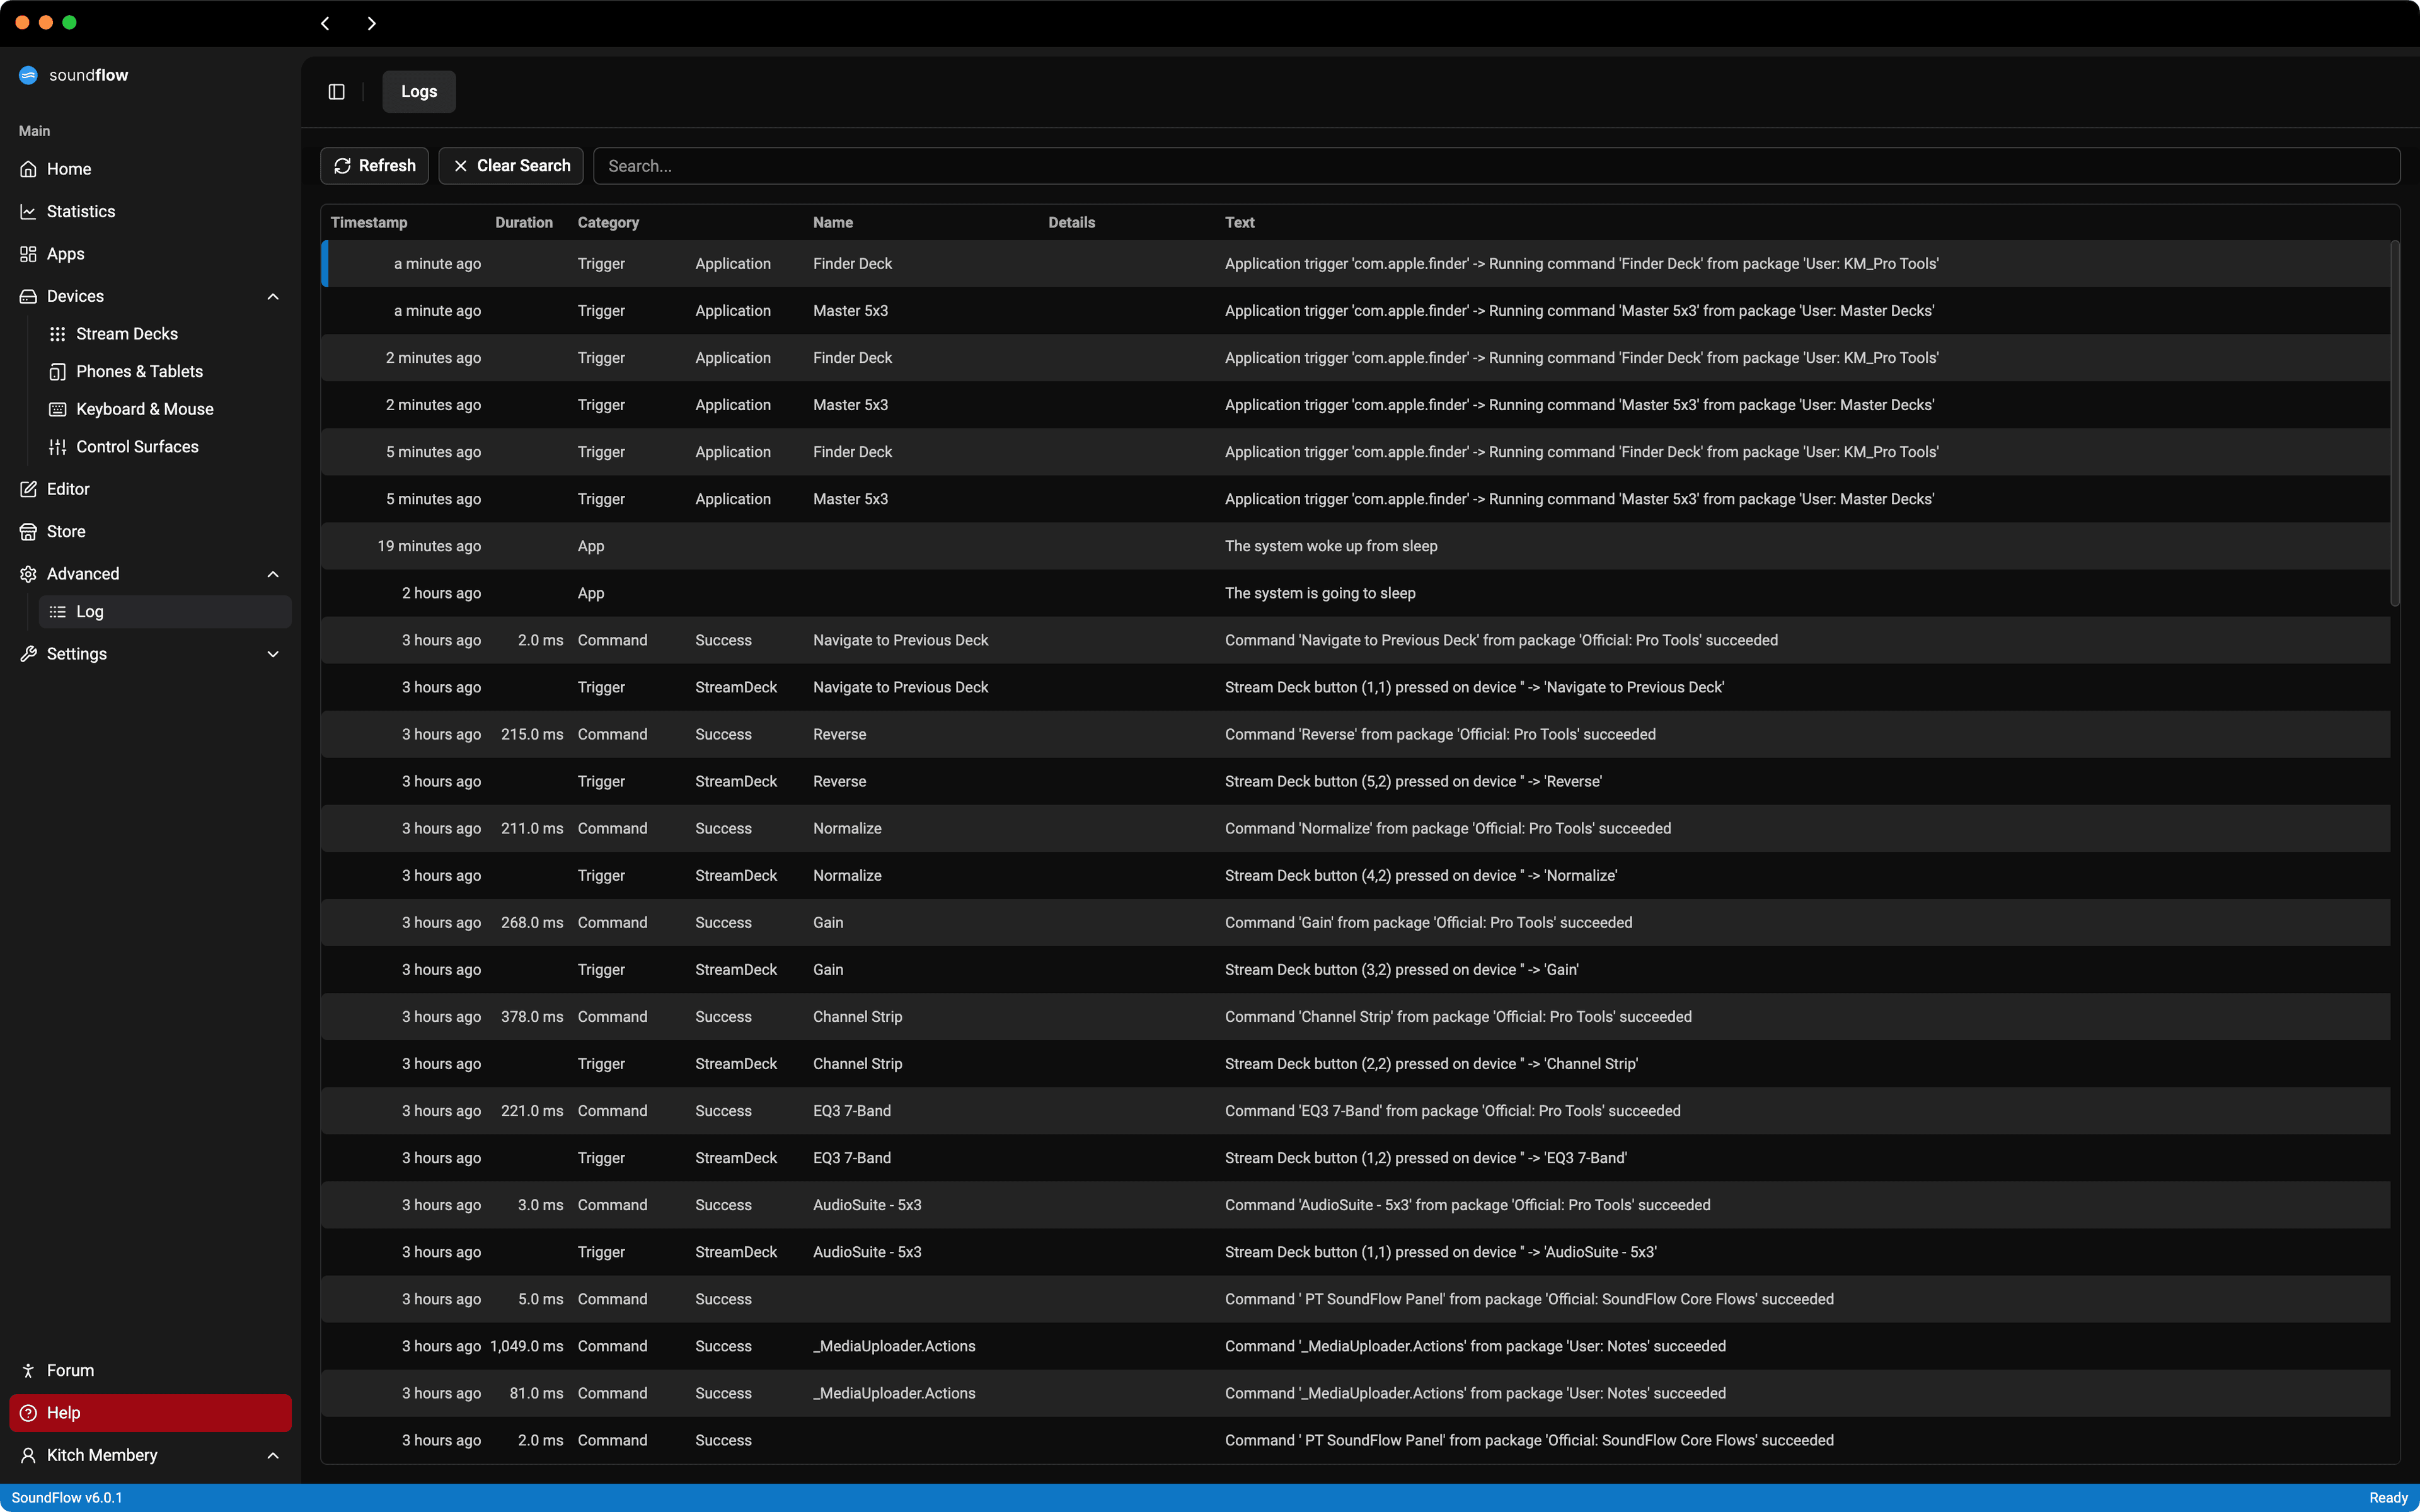Select Log in the sidebar
This screenshot has height=1512, width=2420.
pyautogui.click(x=90, y=612)
